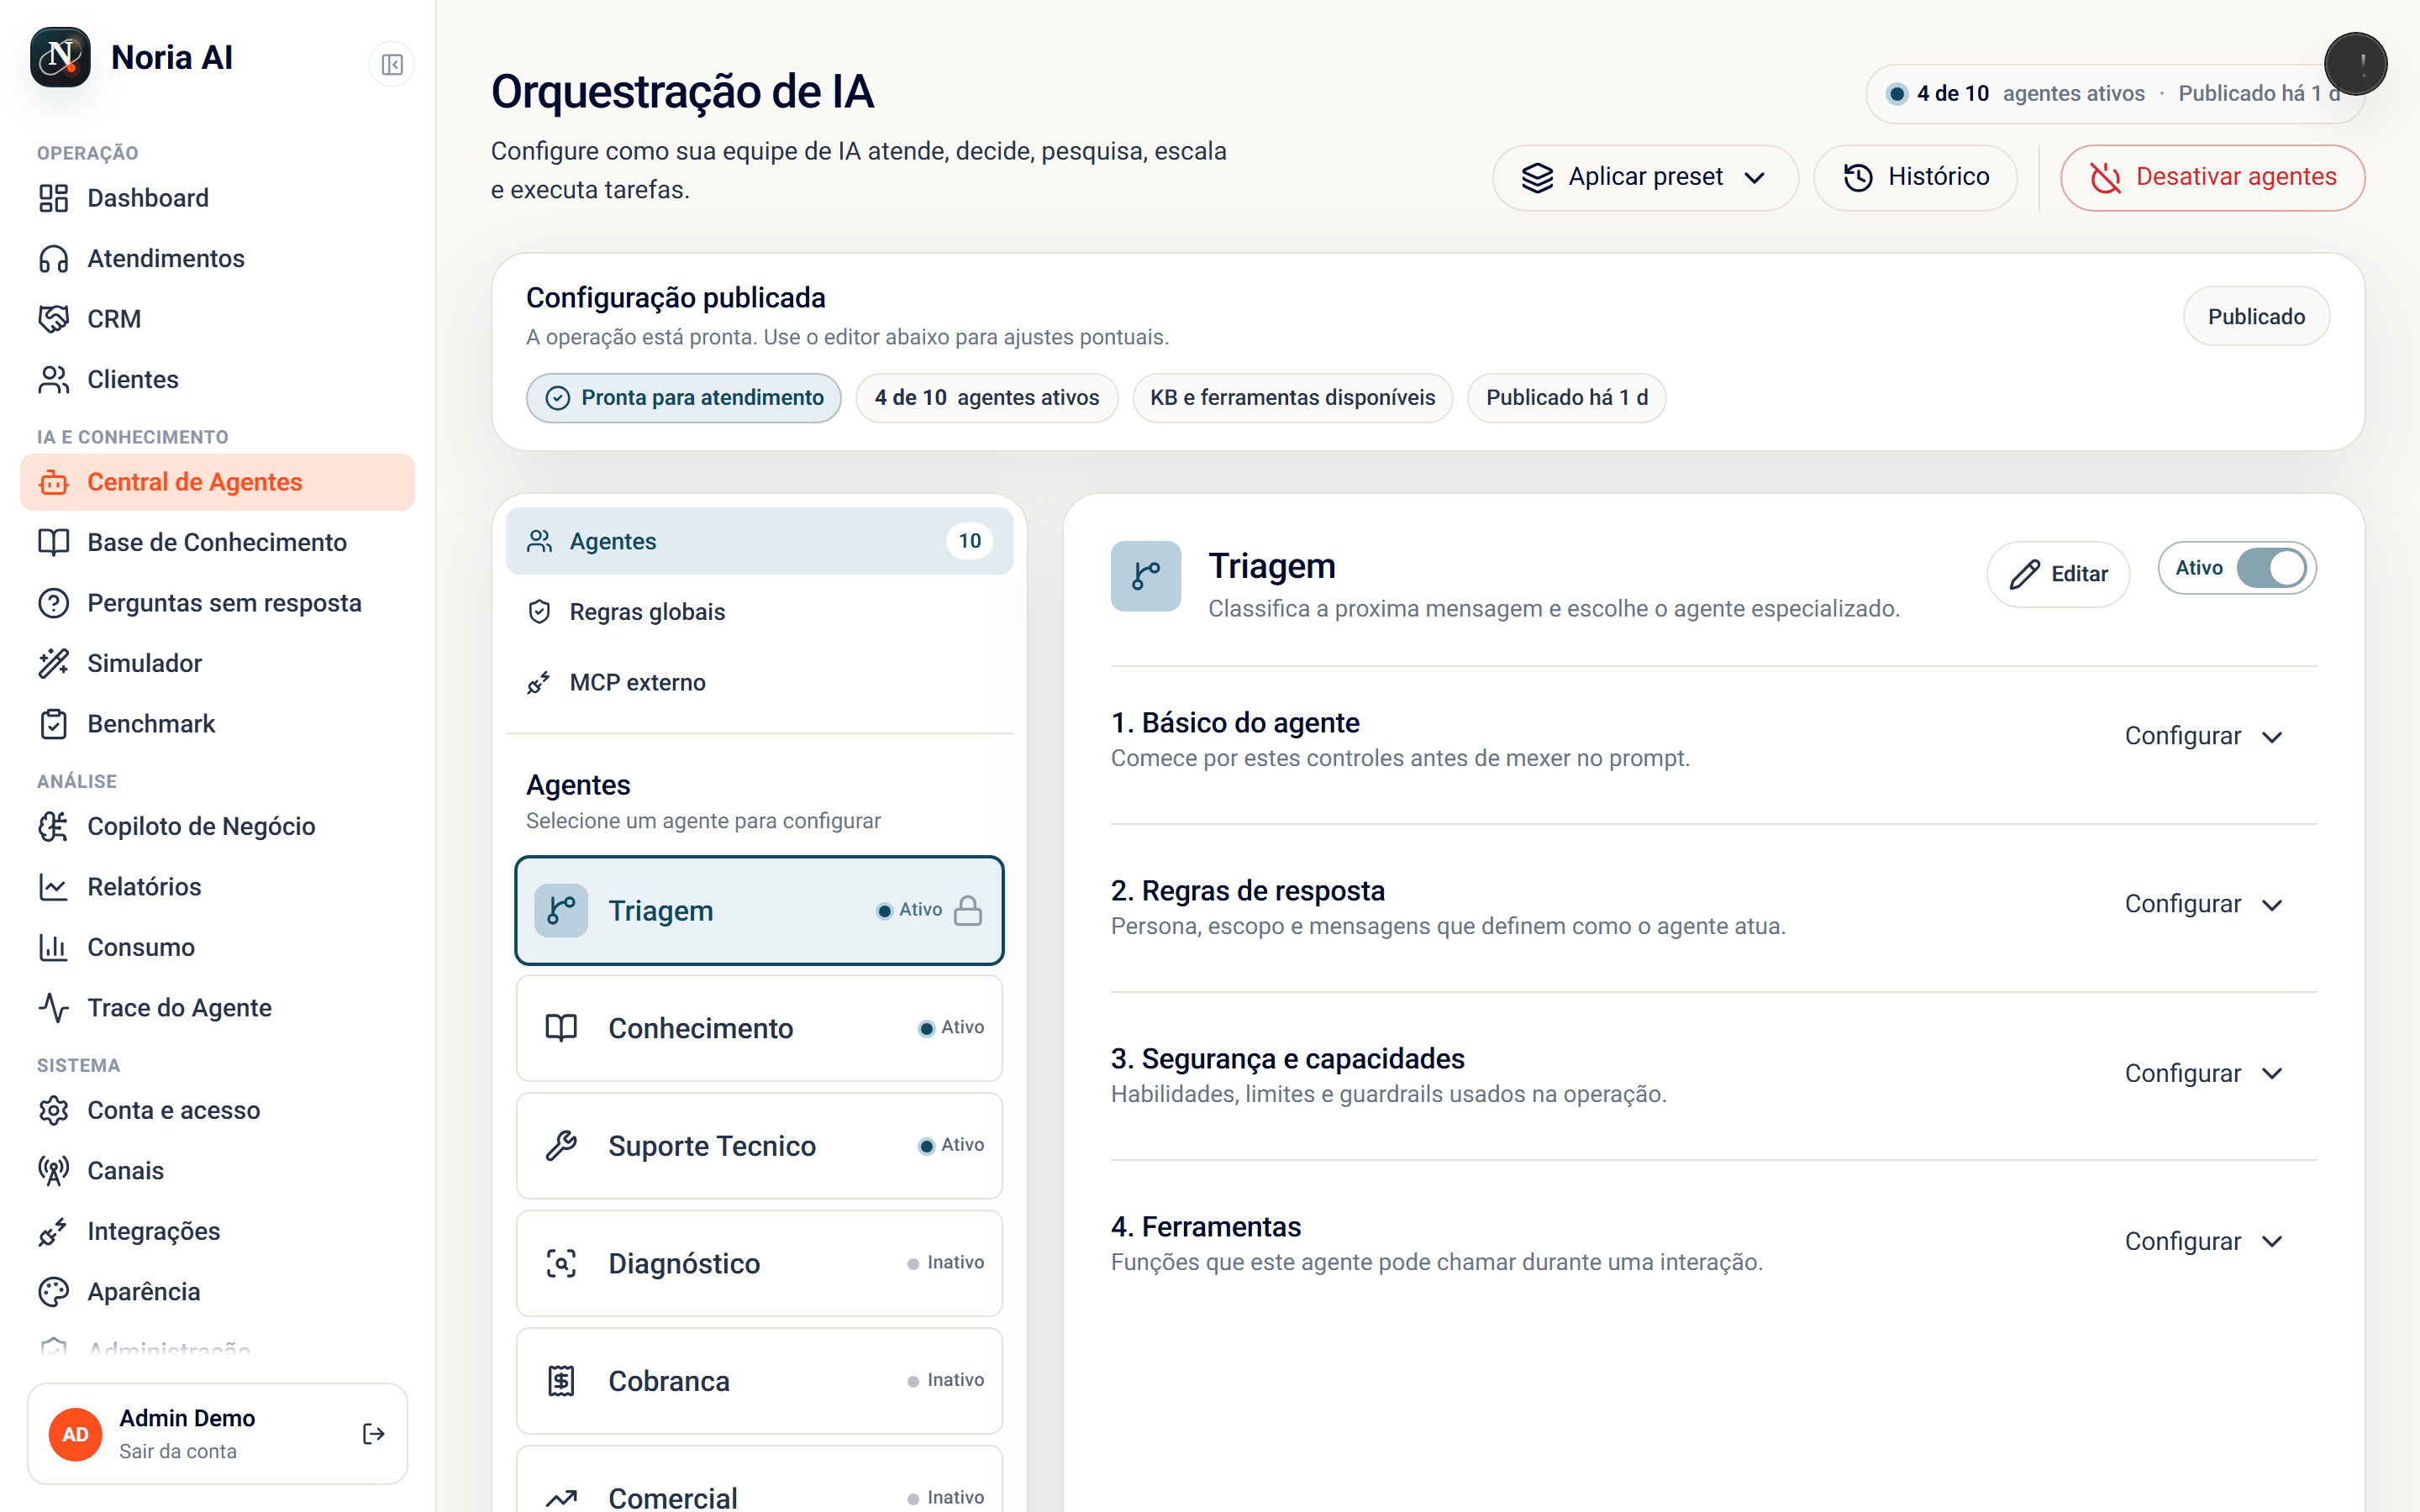2420x1512 pixels.
Task: Expand Básico do agente via Configurar
Action: pyautogui.click(x=2204, y=736)
